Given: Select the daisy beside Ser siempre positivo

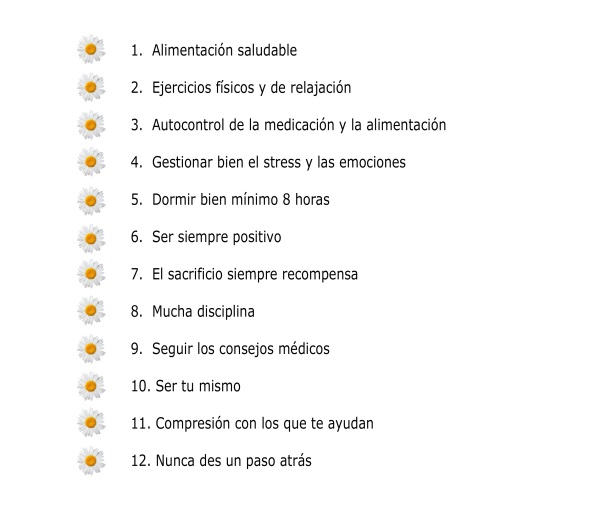Looking at the screenshot, I should [91, 237].
